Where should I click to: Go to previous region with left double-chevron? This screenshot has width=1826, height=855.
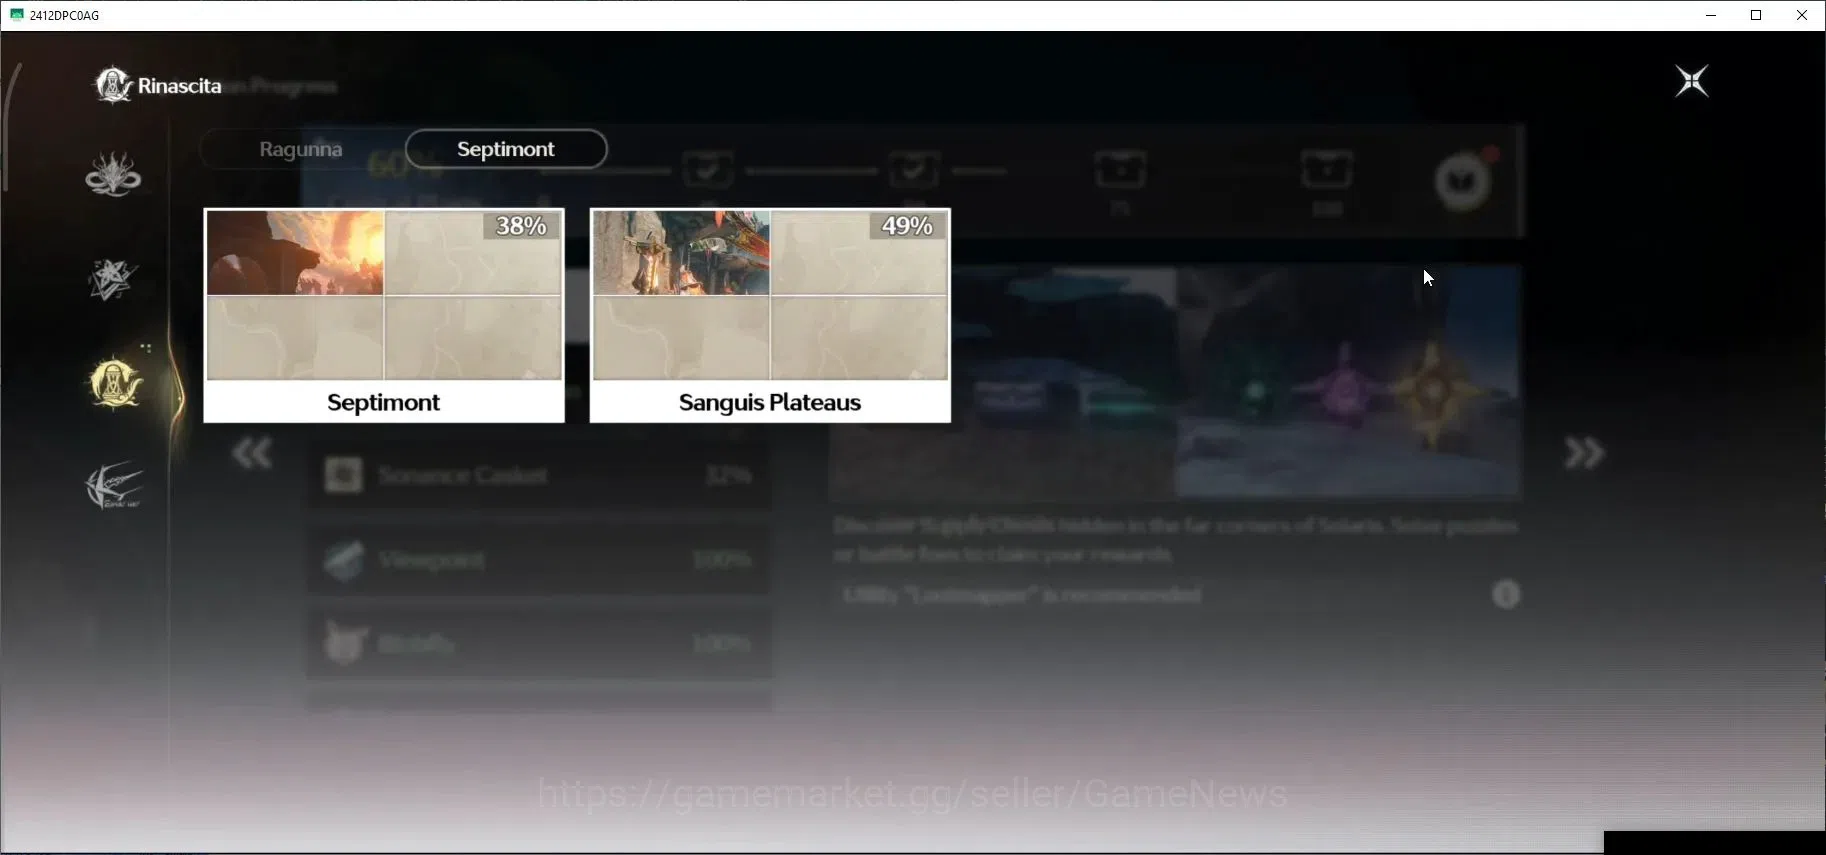pos(252,454)
